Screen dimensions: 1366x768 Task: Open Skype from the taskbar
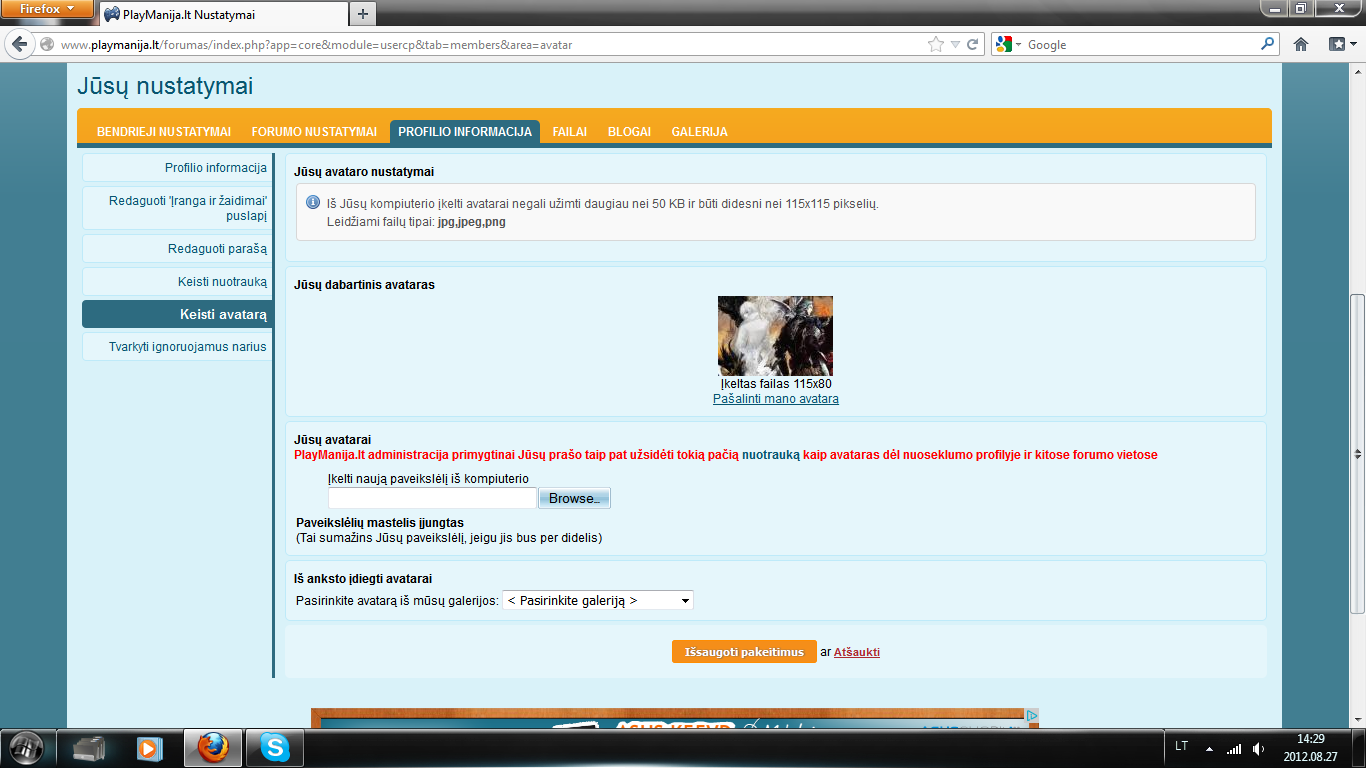coord(274,747)
